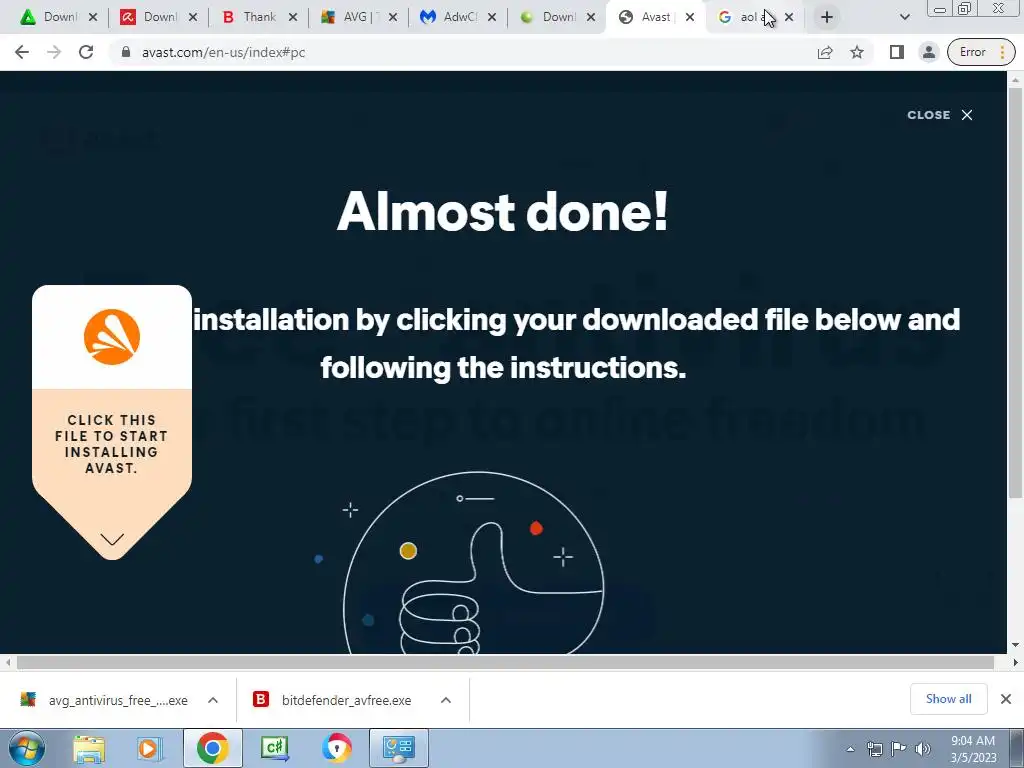Expand options for bitdefender_avfree.exe download
Screen dimensions: 1024x768
(446, 700)
